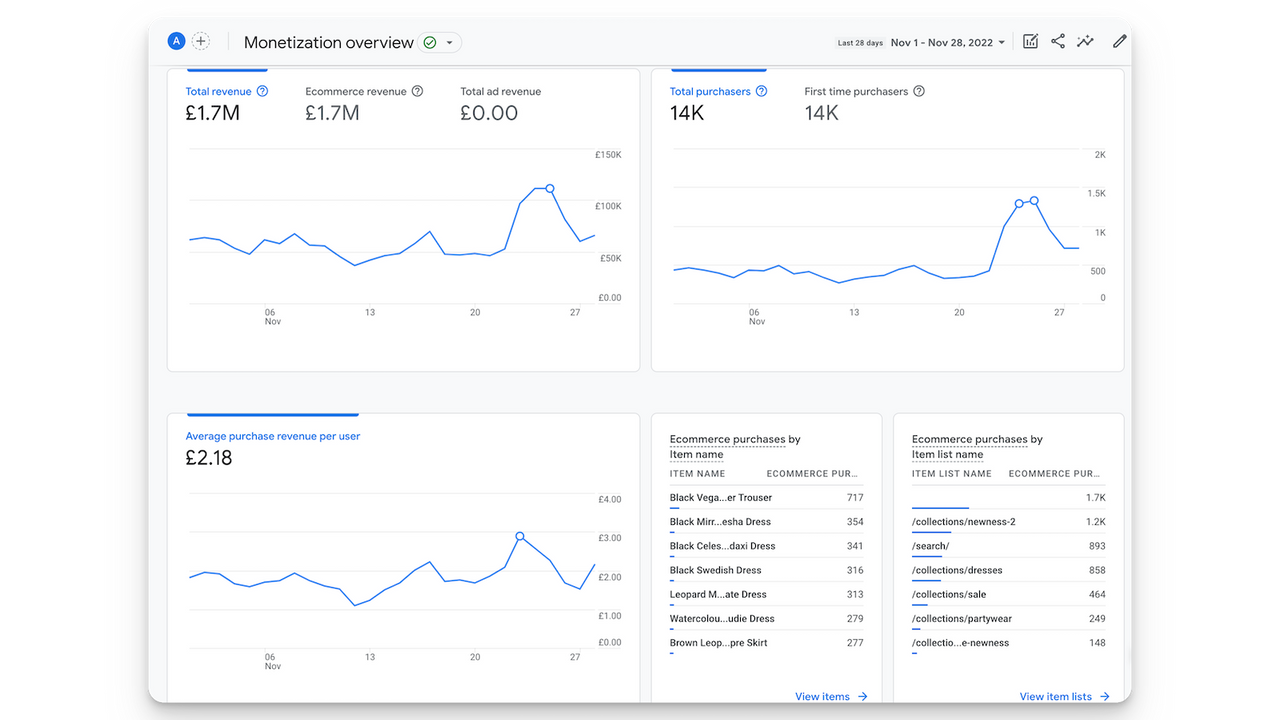Select the Total ad revenue metric tab

pyautogui.click(x=500, y=92)
